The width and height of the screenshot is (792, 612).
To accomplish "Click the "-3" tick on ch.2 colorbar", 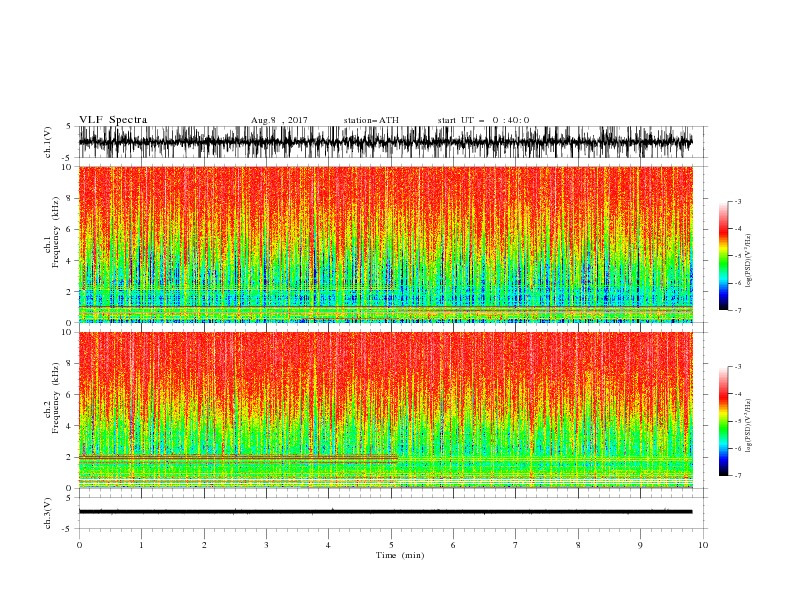I will click(737, 367).
